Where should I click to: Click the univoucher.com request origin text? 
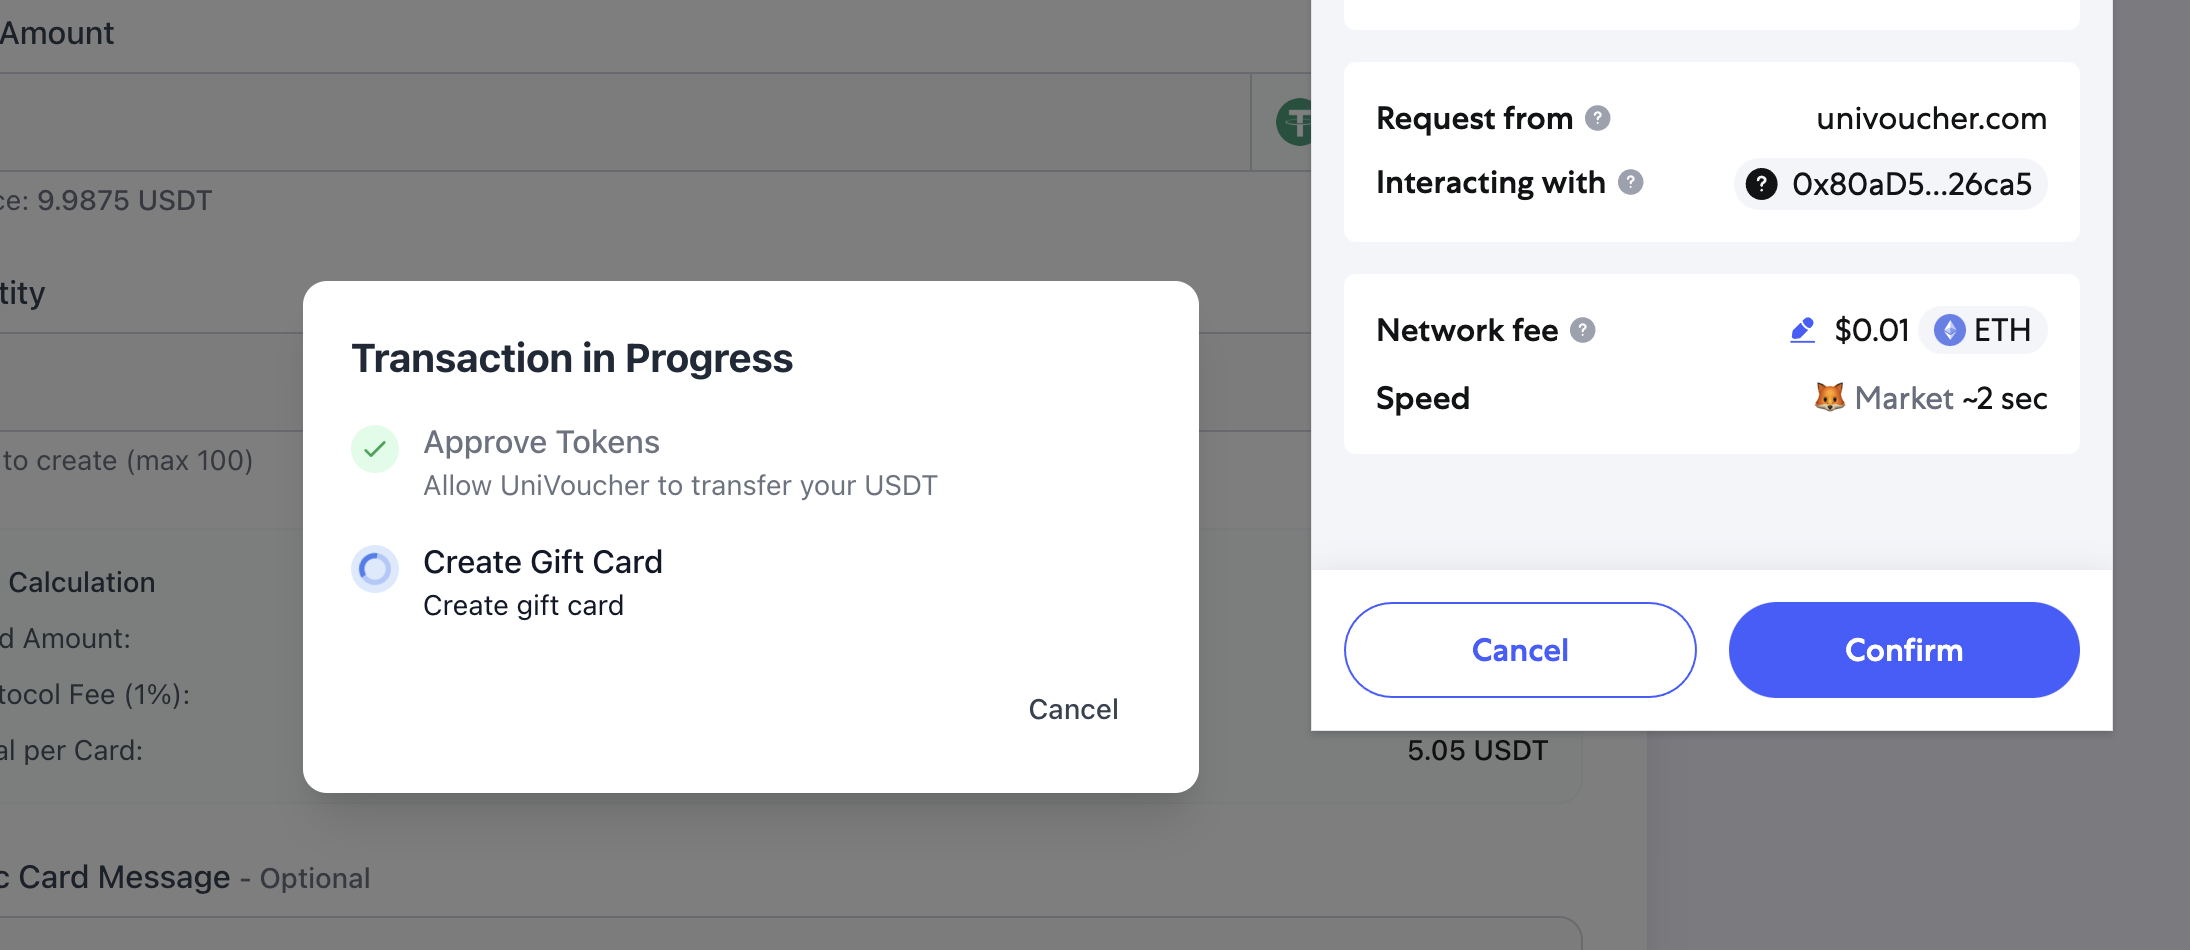(1931, 118)
